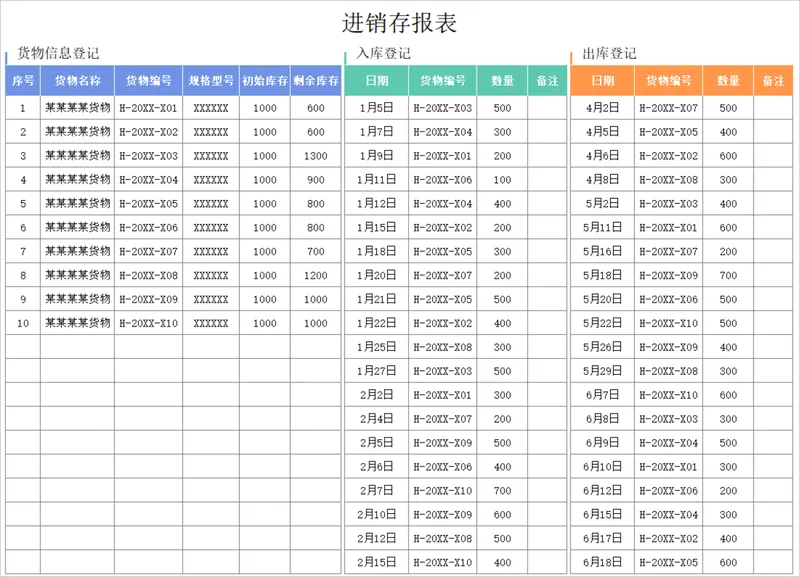
Task: Click quantity 600 in the 6月7日 row
Action: pyautogui.click(x=728, y=395)
